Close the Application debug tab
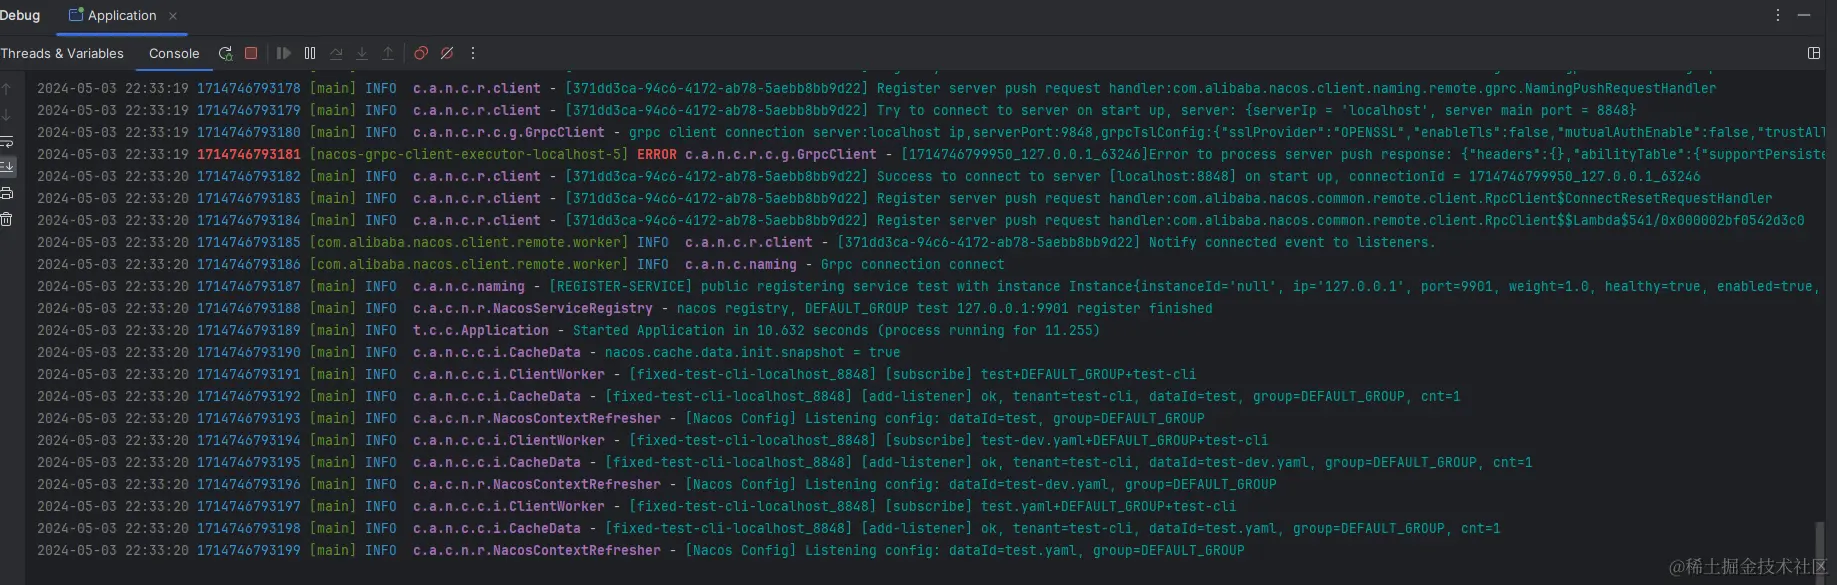This screenshot has height=585, width=1837. 173,16
